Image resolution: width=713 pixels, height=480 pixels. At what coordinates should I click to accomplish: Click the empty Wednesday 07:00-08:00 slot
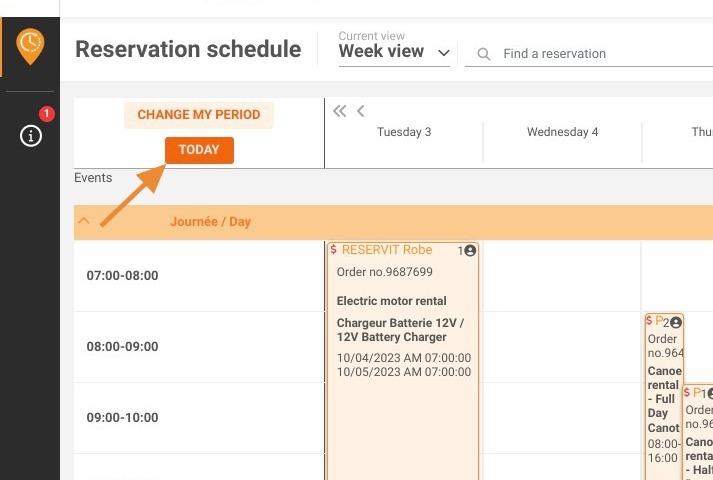562,276
